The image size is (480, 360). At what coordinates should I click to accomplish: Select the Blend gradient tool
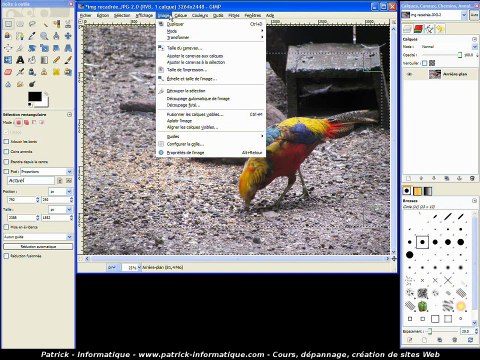(44, 60)
